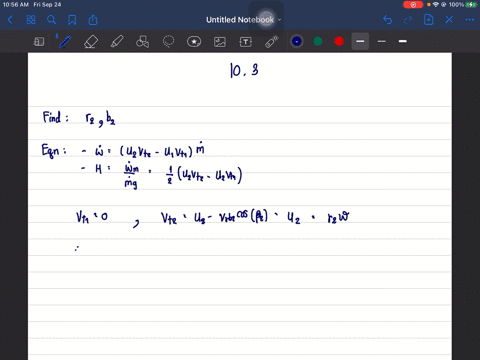Screen dimensions: 480x360
Task: Bookmark this page
Action: point(72,20)
